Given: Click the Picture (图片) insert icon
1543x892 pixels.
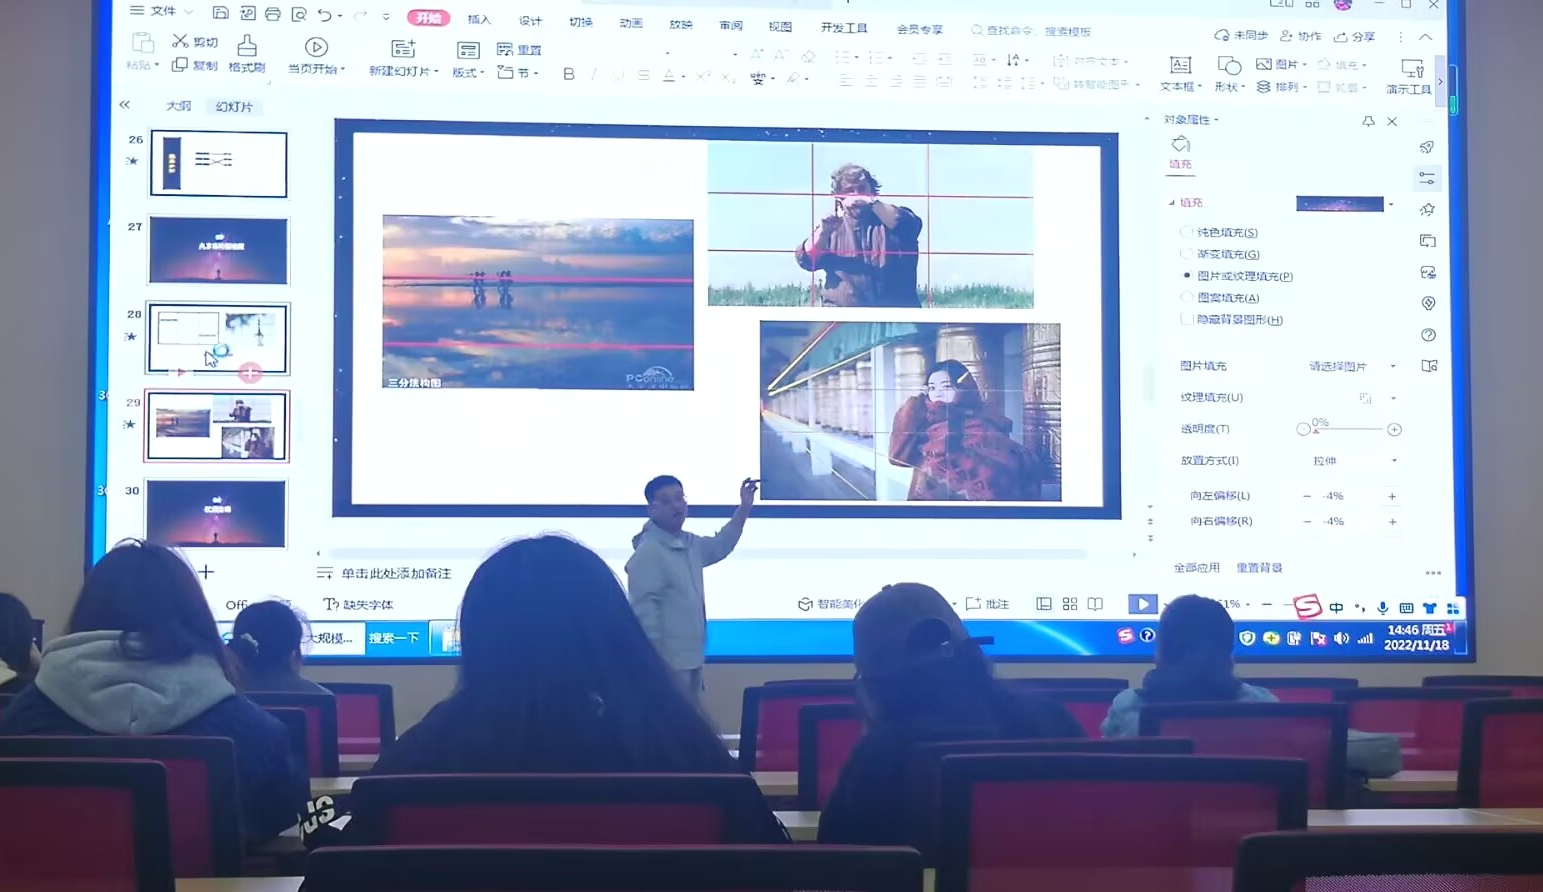Looking at the screenshot, I should point(1264,64).
